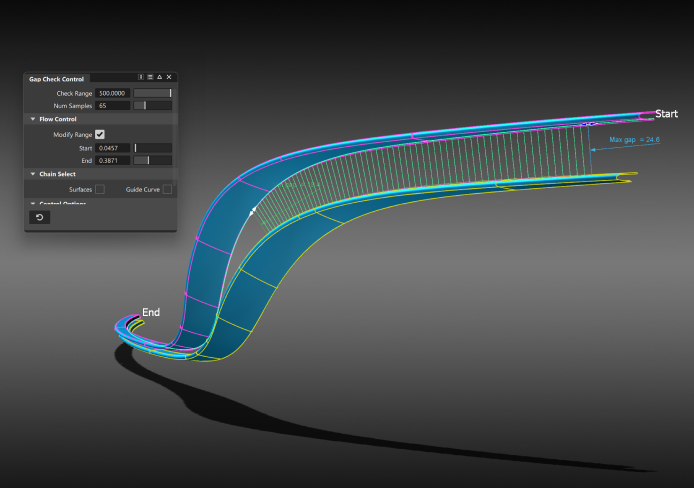Image resolution: width=694 pixels, height=488 pixels.
Task: Click the panel menu (three lines) icon
Action: (150, 77)
